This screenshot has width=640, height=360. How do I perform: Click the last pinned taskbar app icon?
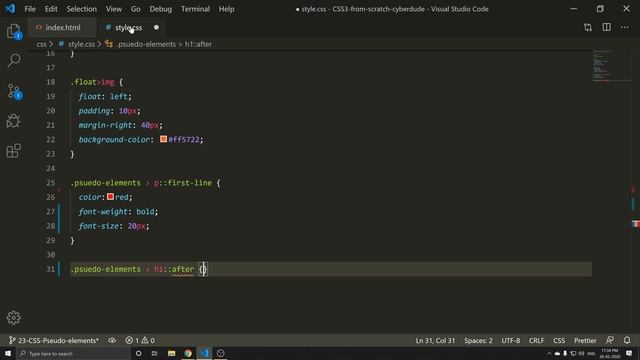pyautogui.click(x=220, y=353)
